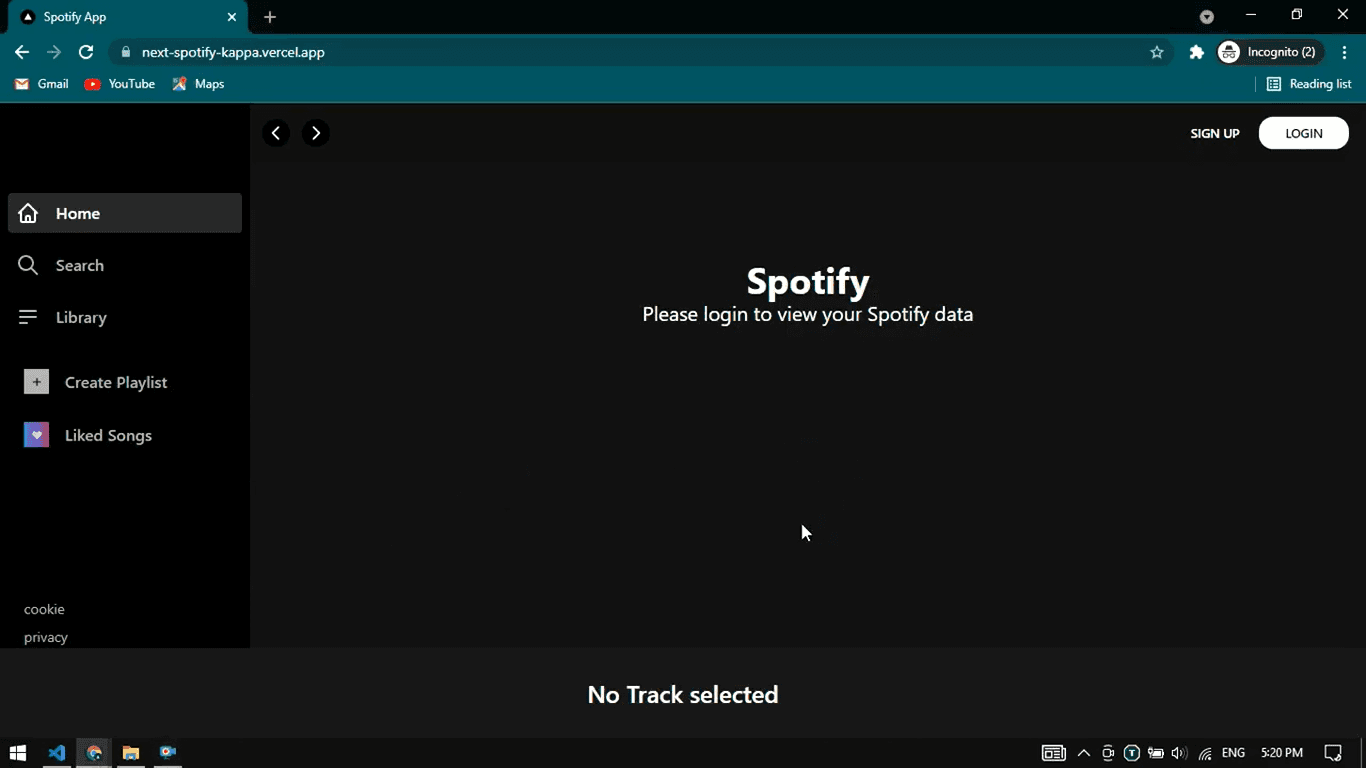Bookmark this page with the star
The height and width of the screenshot is (768, 1366).
[1157, 52]
